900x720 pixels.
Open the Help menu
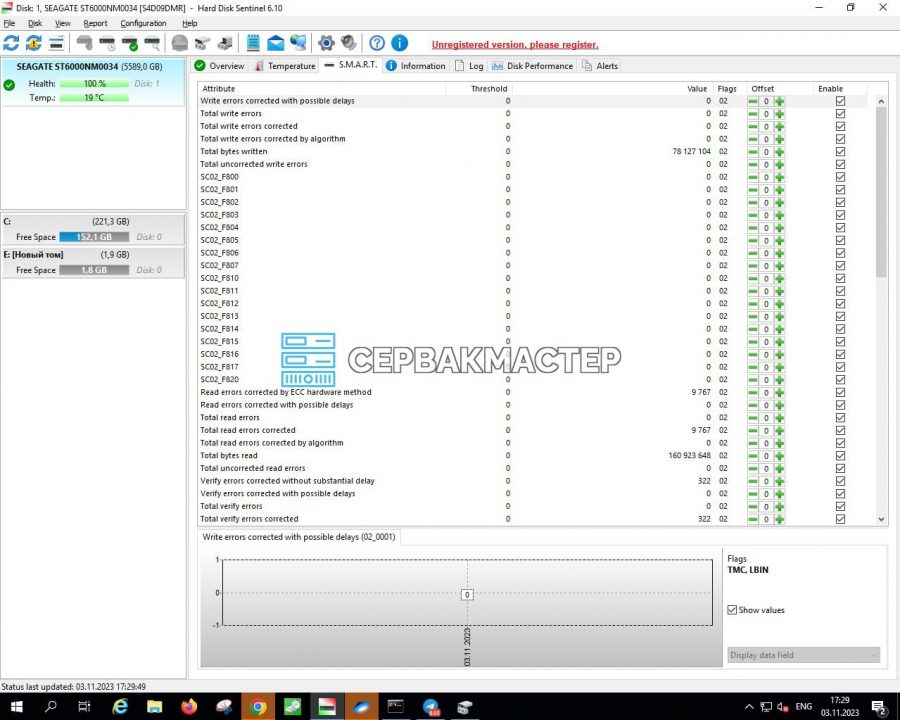click(189, 24)
